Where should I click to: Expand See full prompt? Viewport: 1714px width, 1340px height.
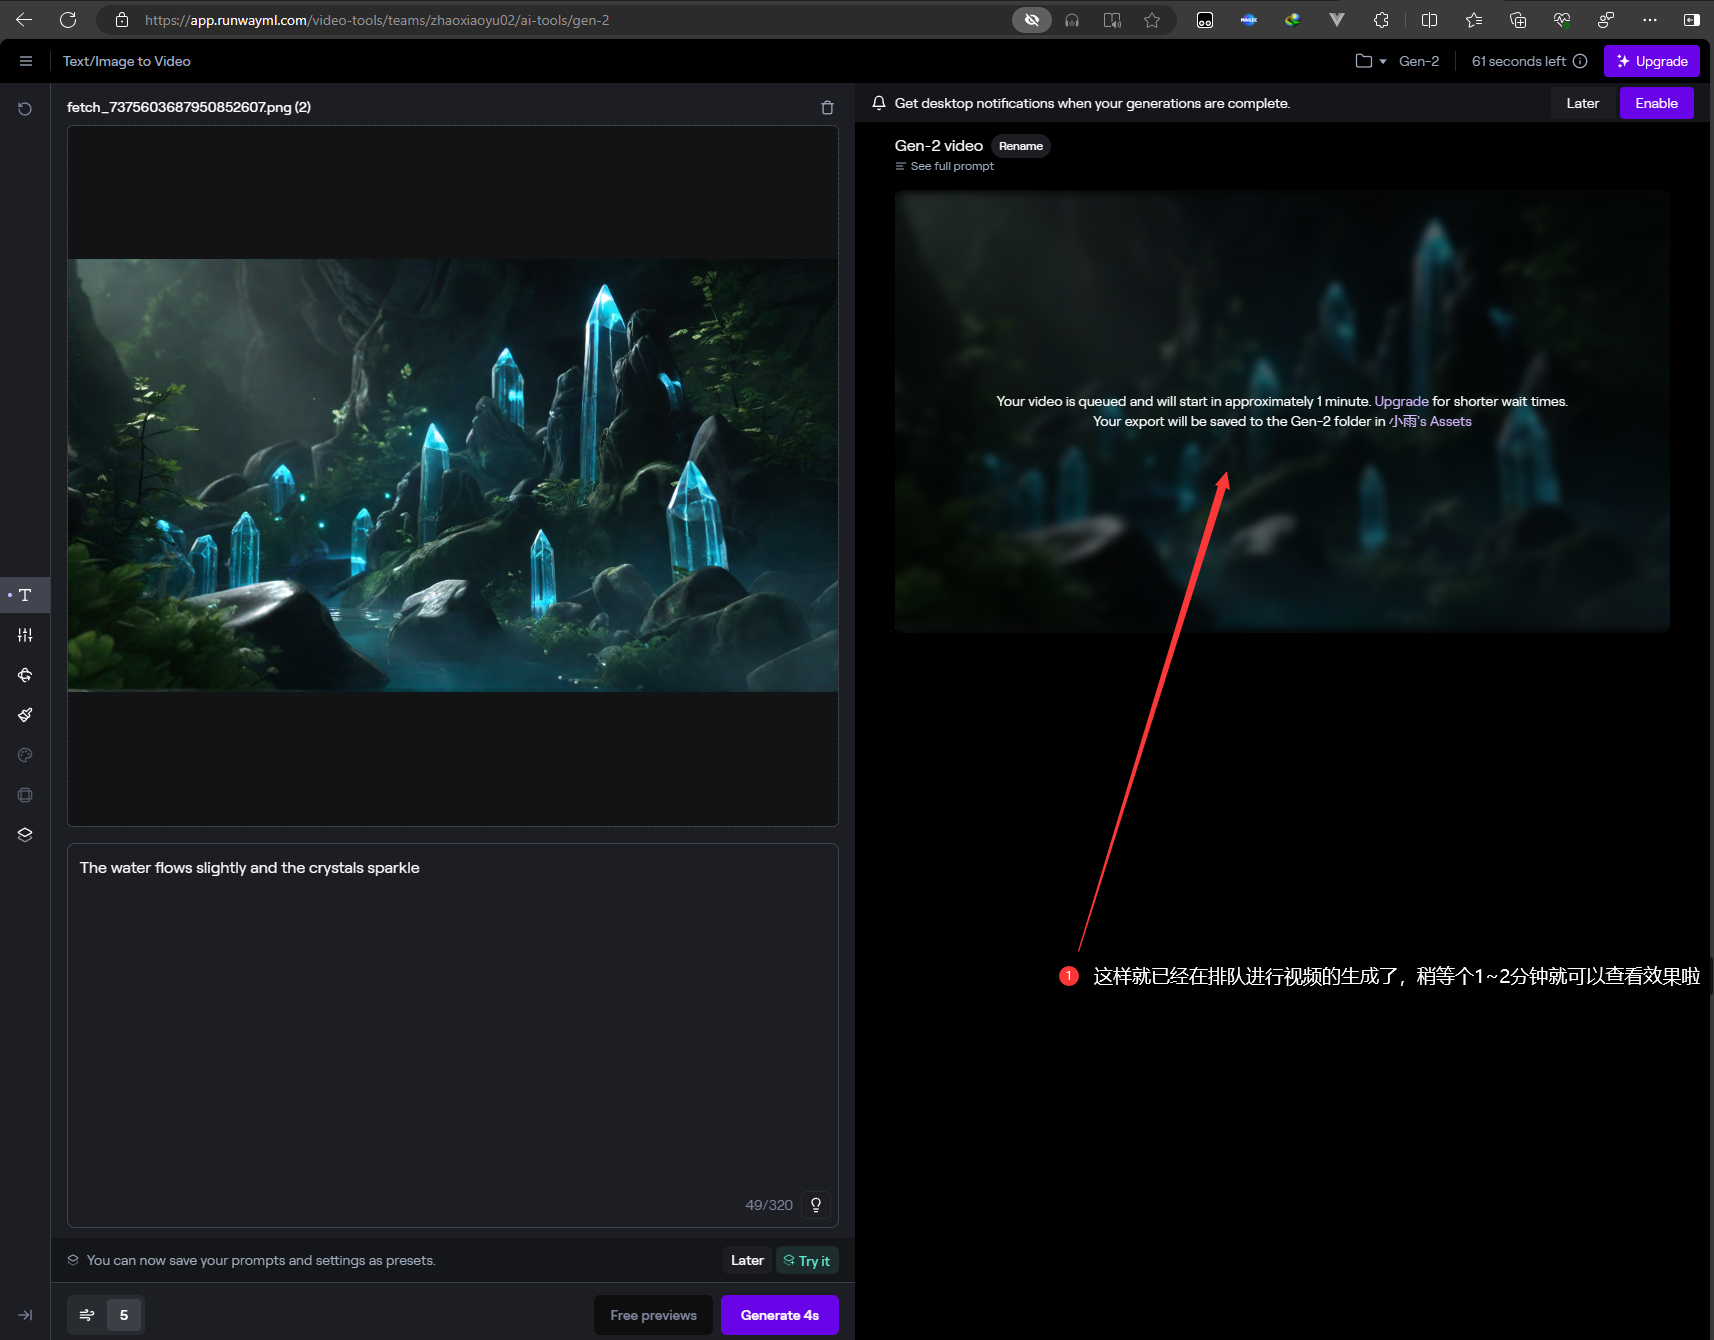pyautogui.click(x=945, y=166)
